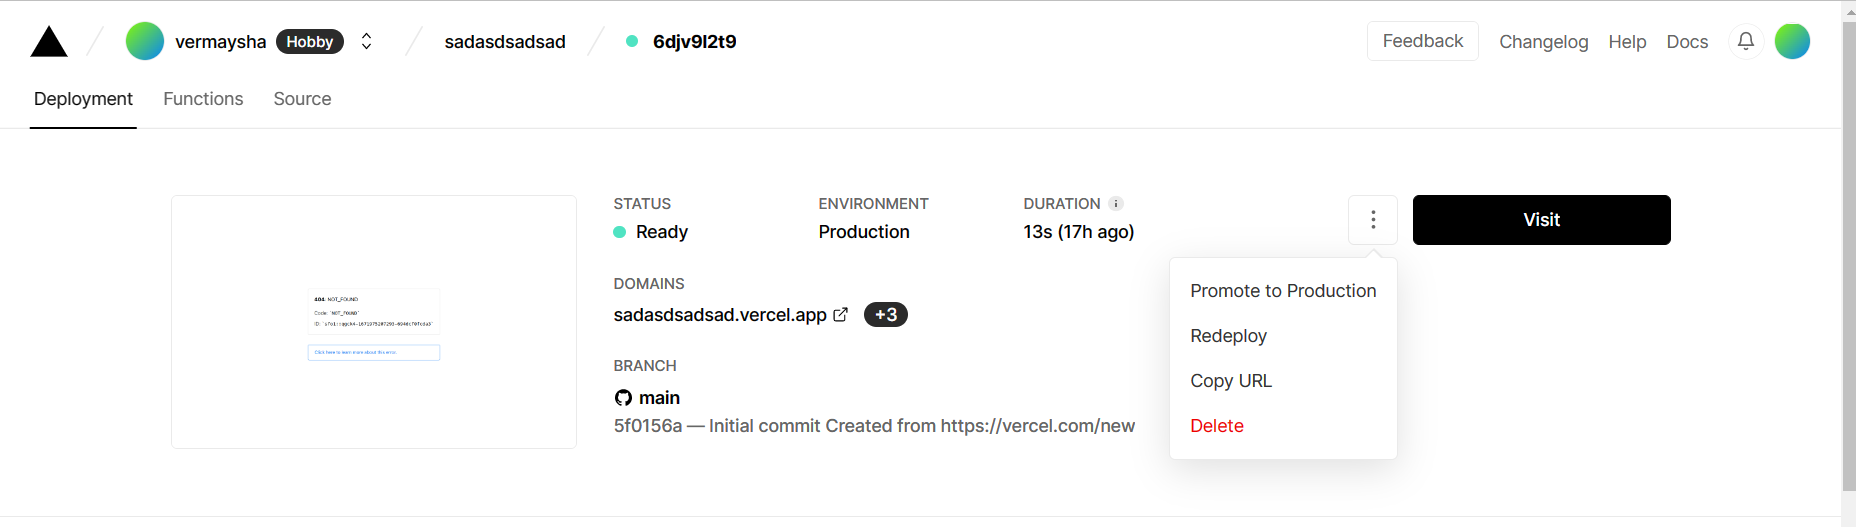The image size is (1856, 527).
Task: Click the user profile avatar top right
Action: (1792, 41)
